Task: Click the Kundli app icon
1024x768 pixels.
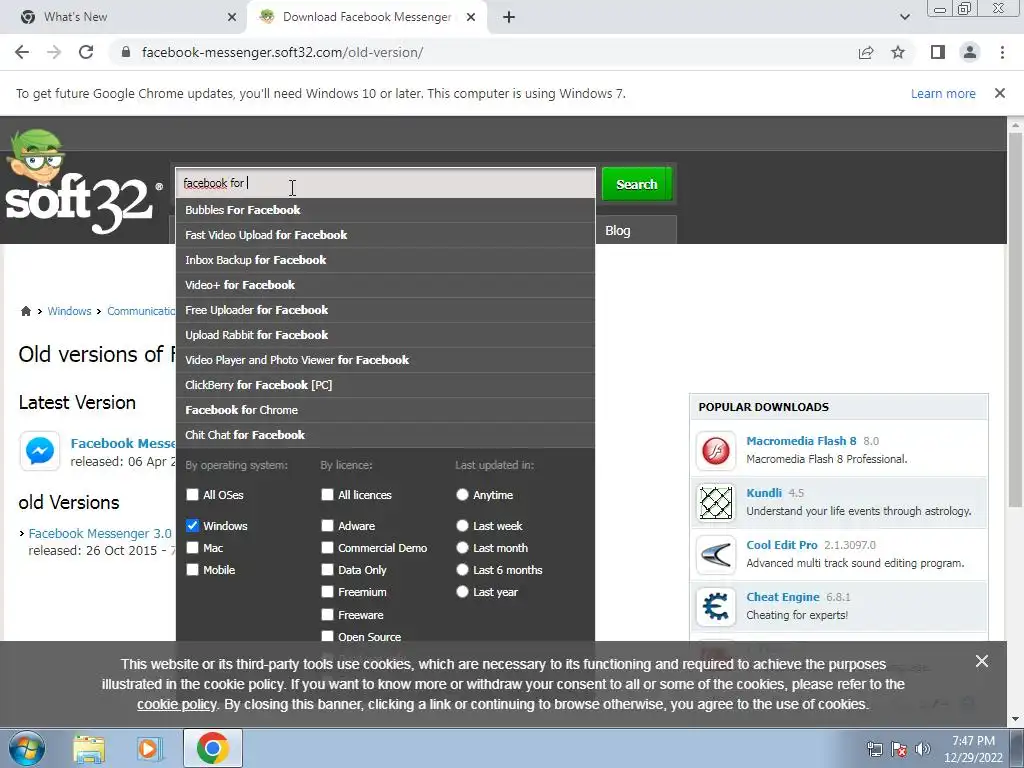Action: tap(716, 503)
